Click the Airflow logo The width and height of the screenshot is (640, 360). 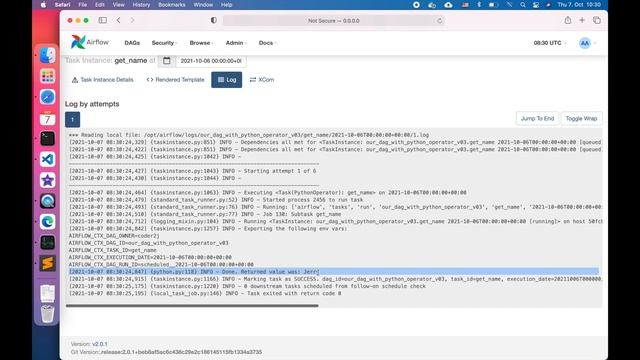coord(90,42)
